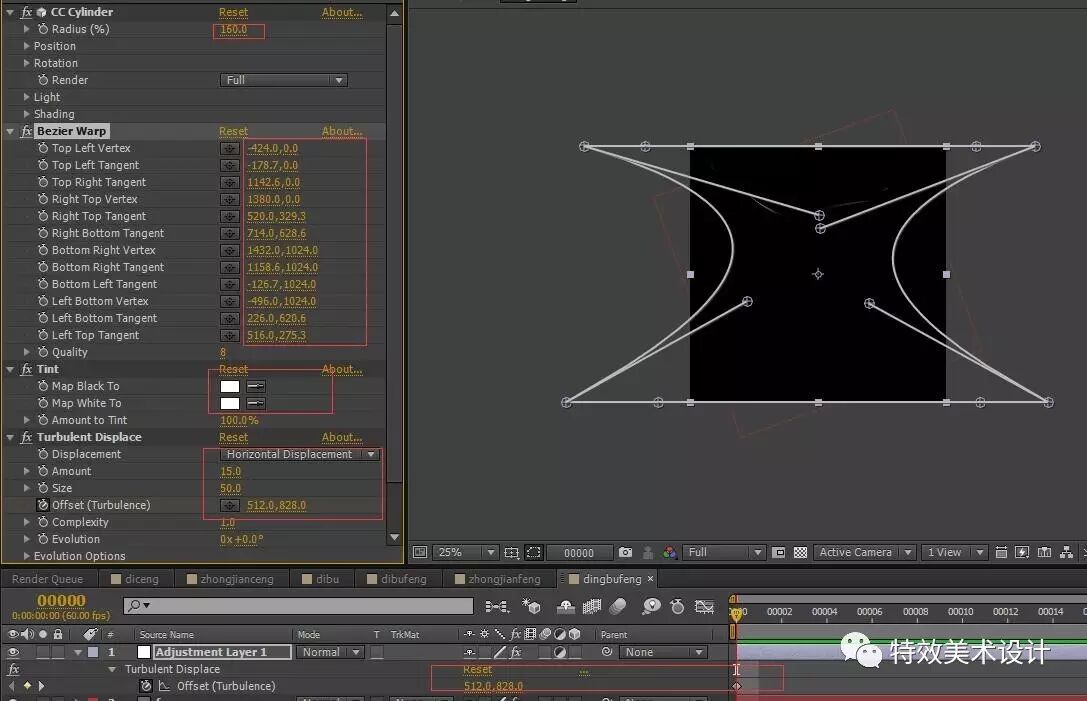The width and height of the screenshot is (1087, 701).
Task: Click the white label swatch of Adjustment Layer 1
Action: (x=144, y=652)
